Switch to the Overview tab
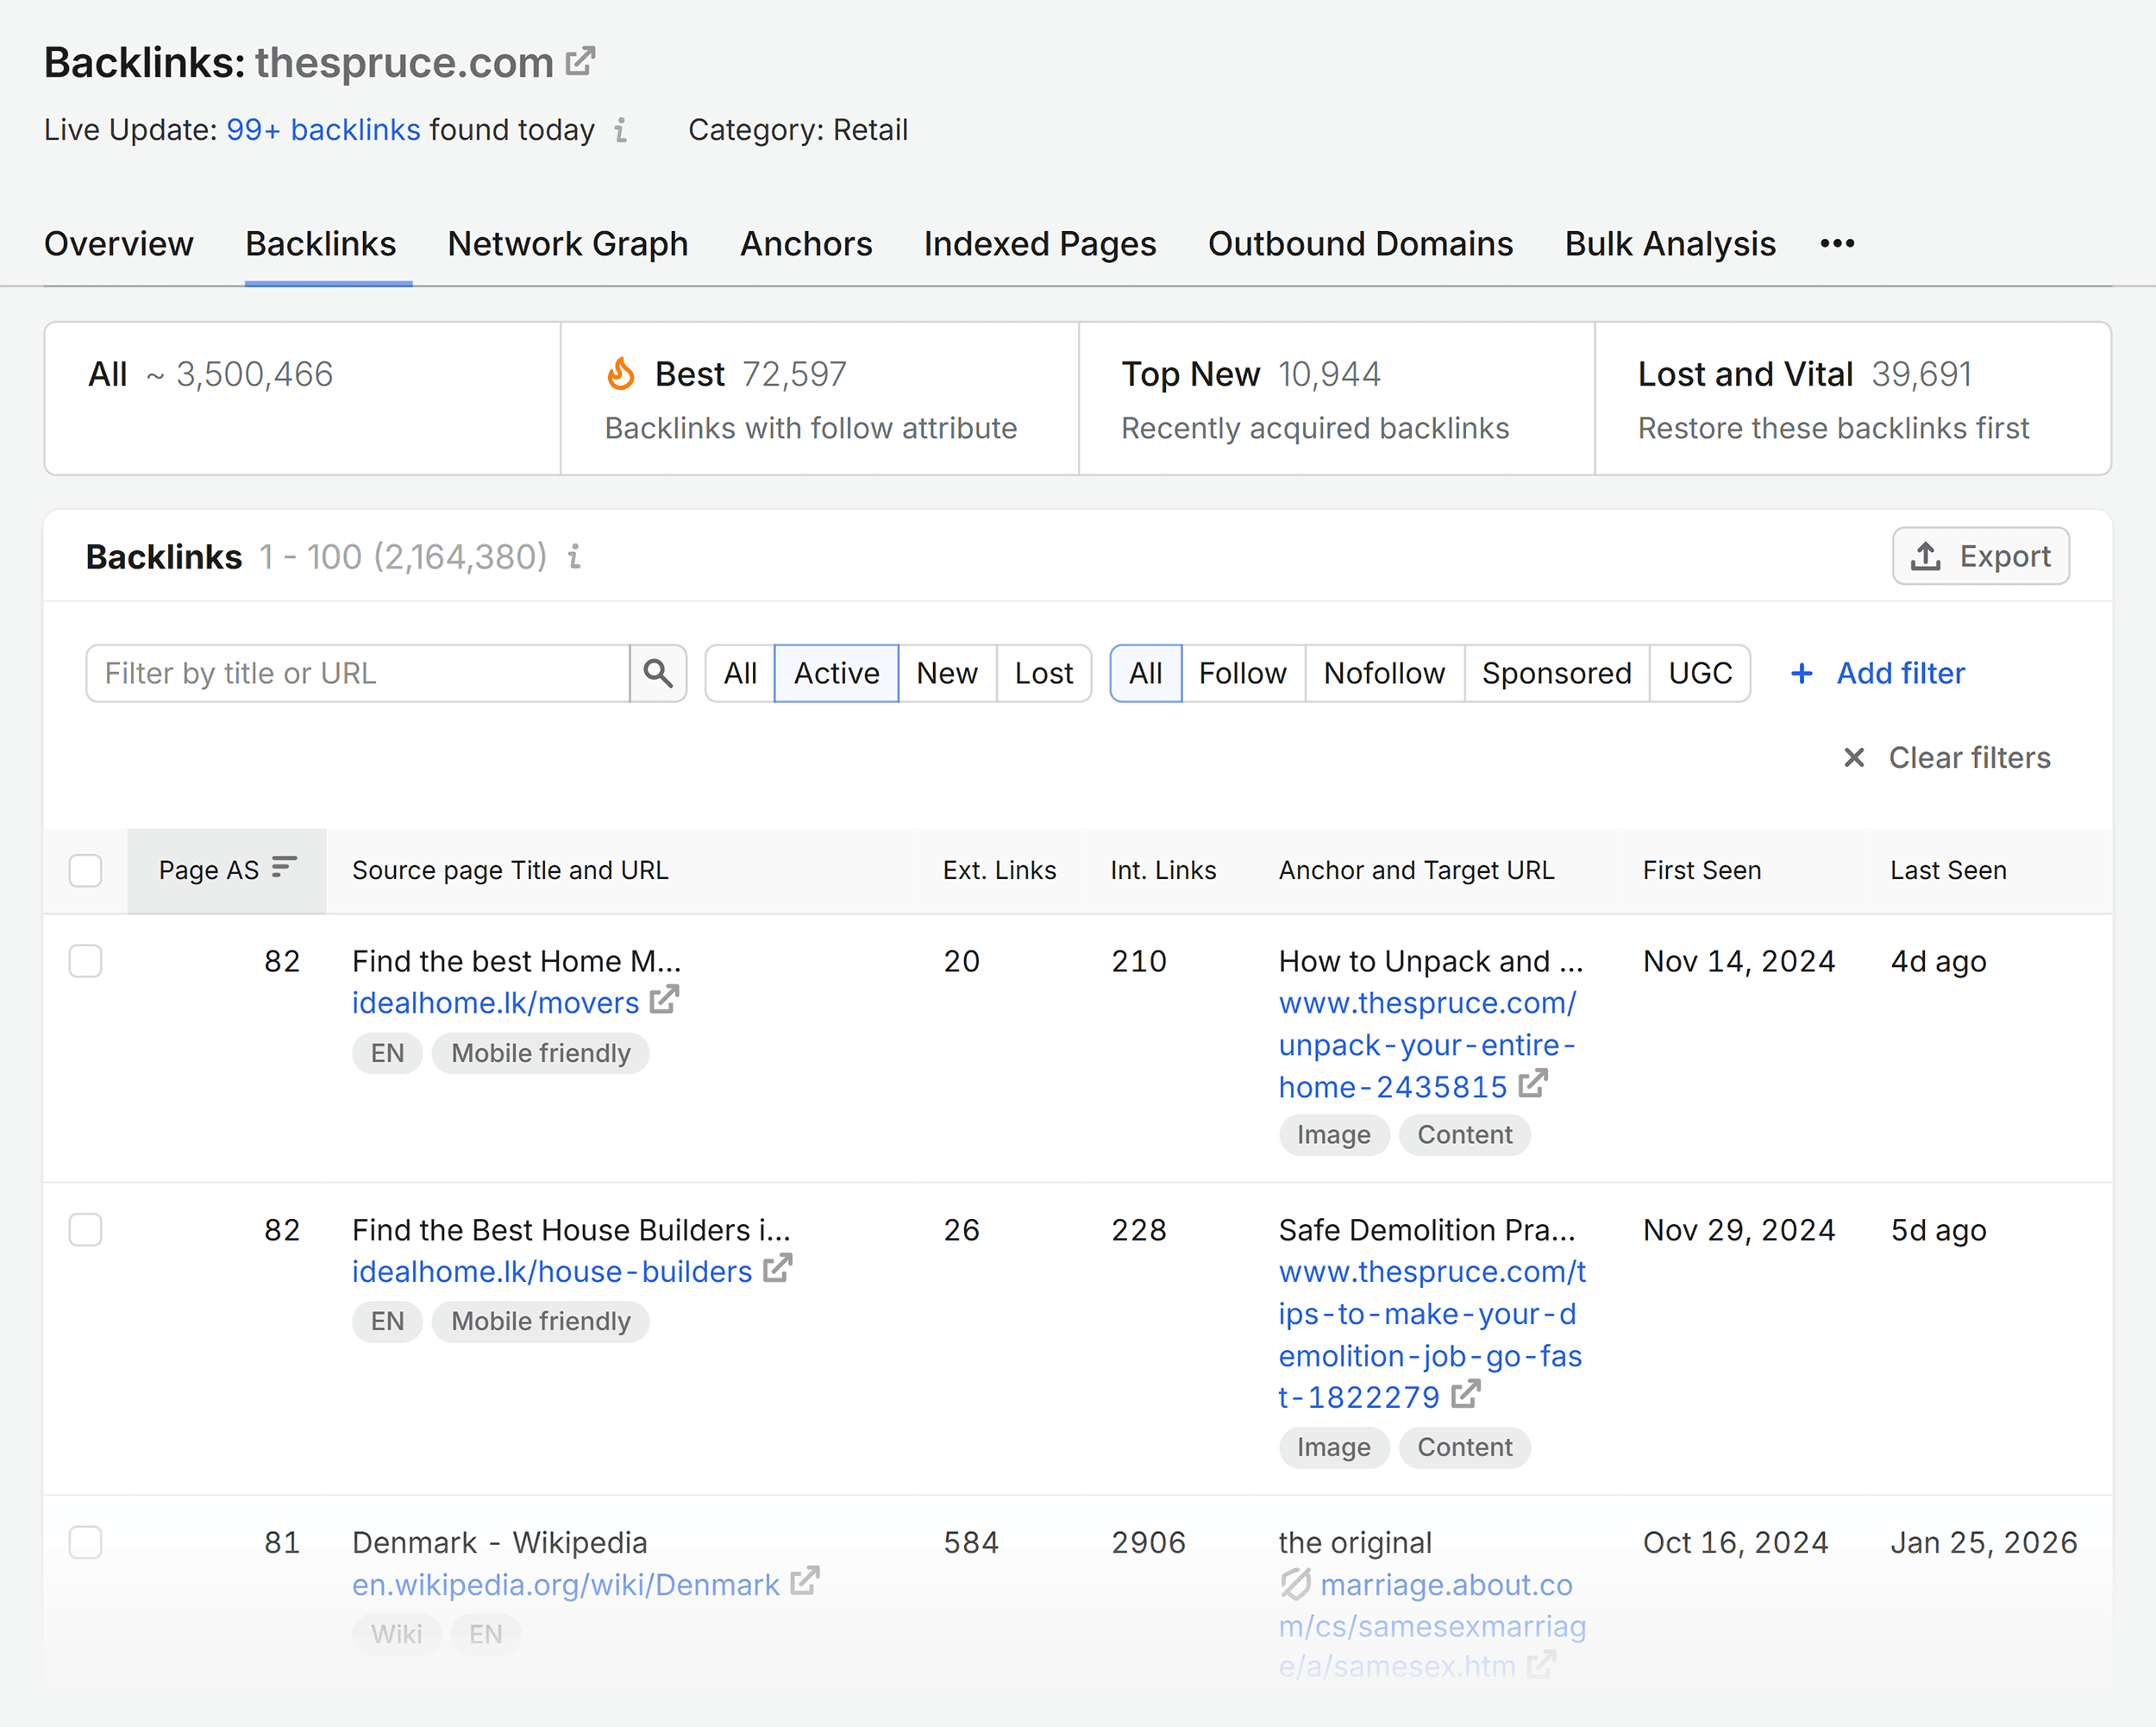This screenshot has height=1727, width=2156. click(119, 244)
